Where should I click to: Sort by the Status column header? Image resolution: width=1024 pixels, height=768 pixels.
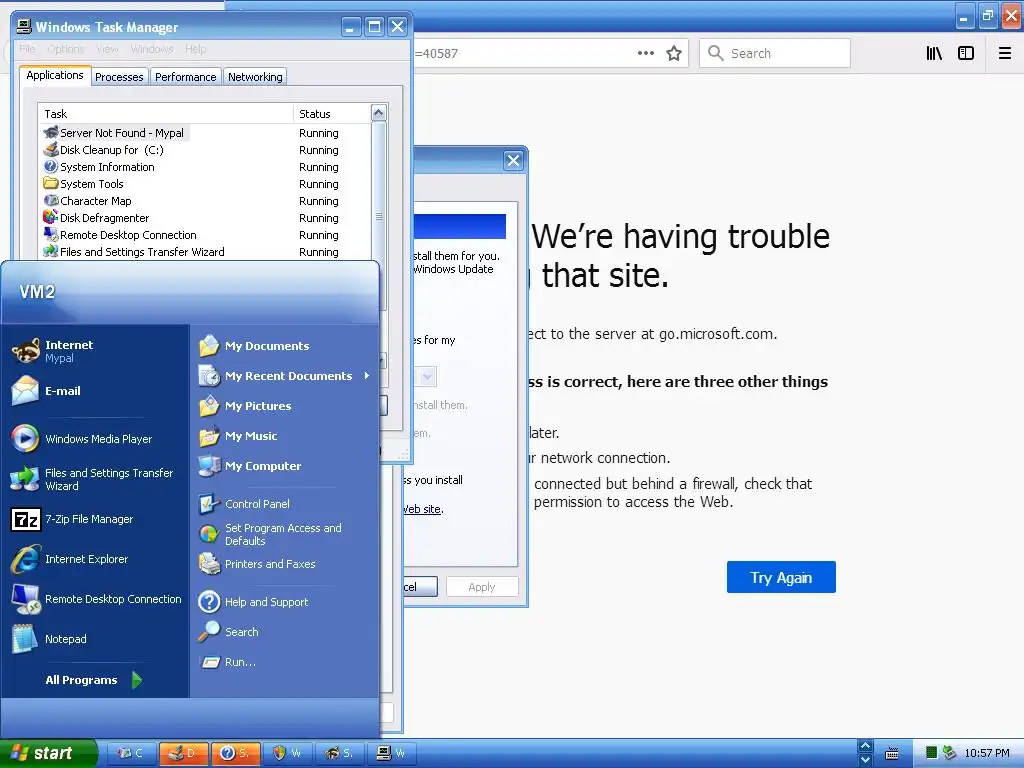pyautogui.click(x=332, y=114)
